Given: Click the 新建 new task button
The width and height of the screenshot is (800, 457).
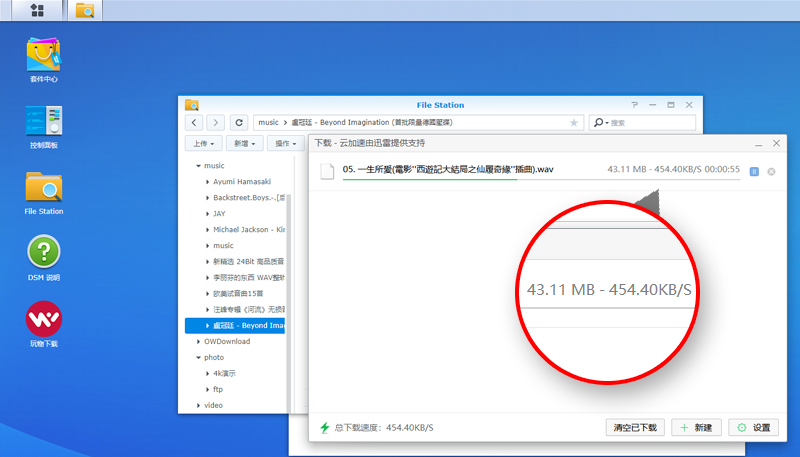Looking at the screenshot, I should click(x=696, y=427).
